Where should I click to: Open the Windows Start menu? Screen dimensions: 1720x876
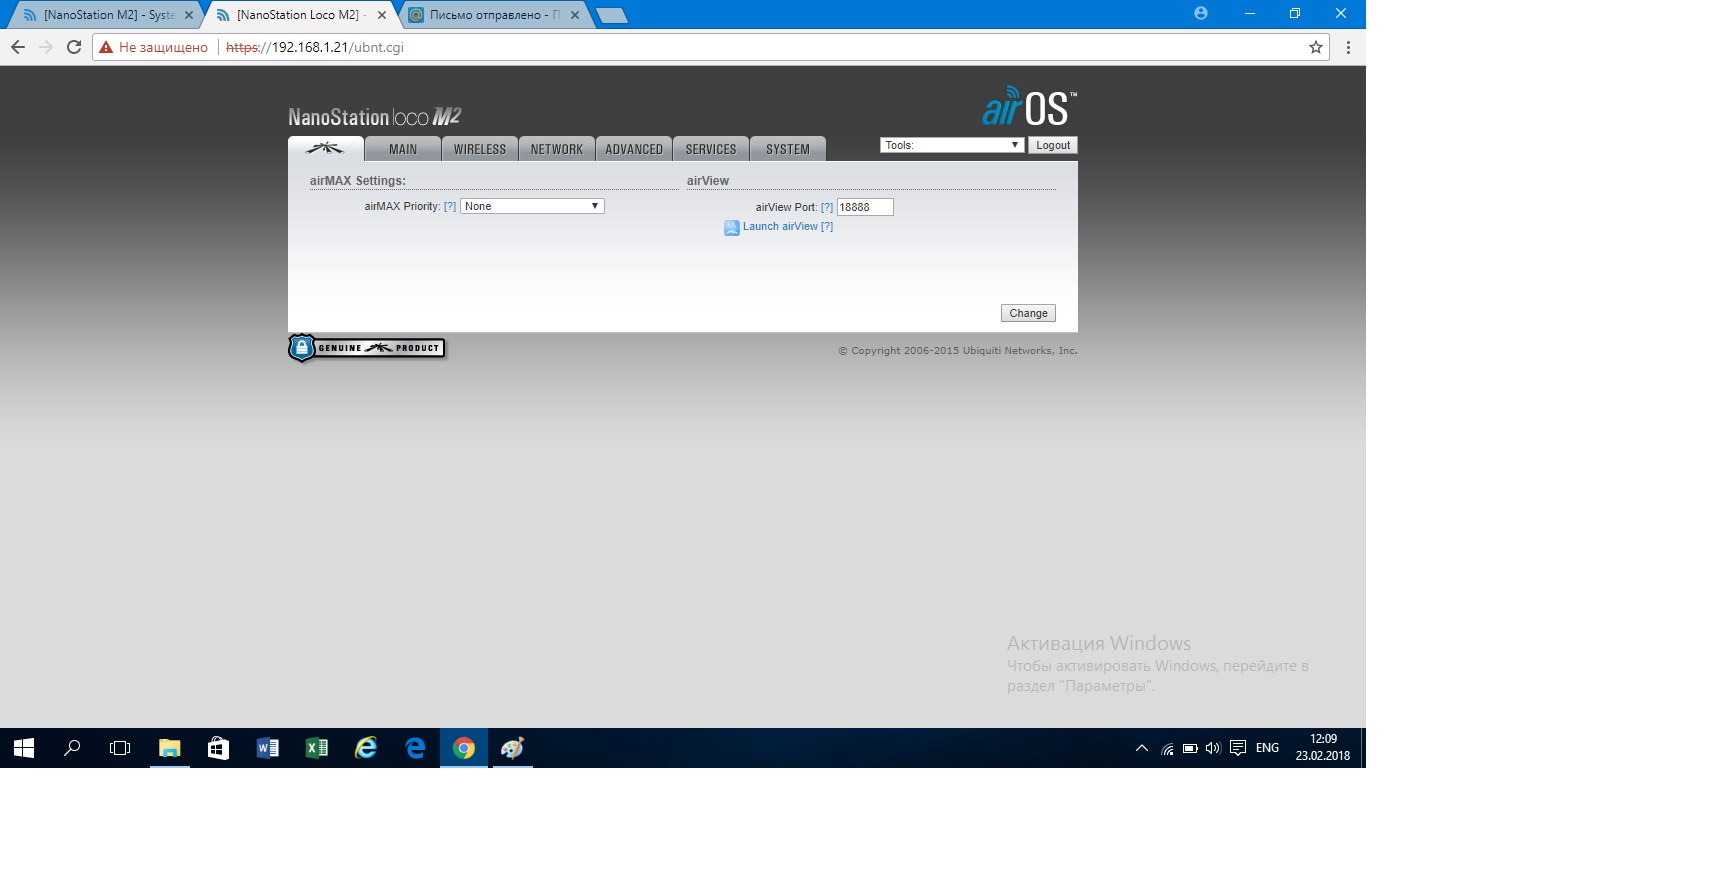coord(24,748)
